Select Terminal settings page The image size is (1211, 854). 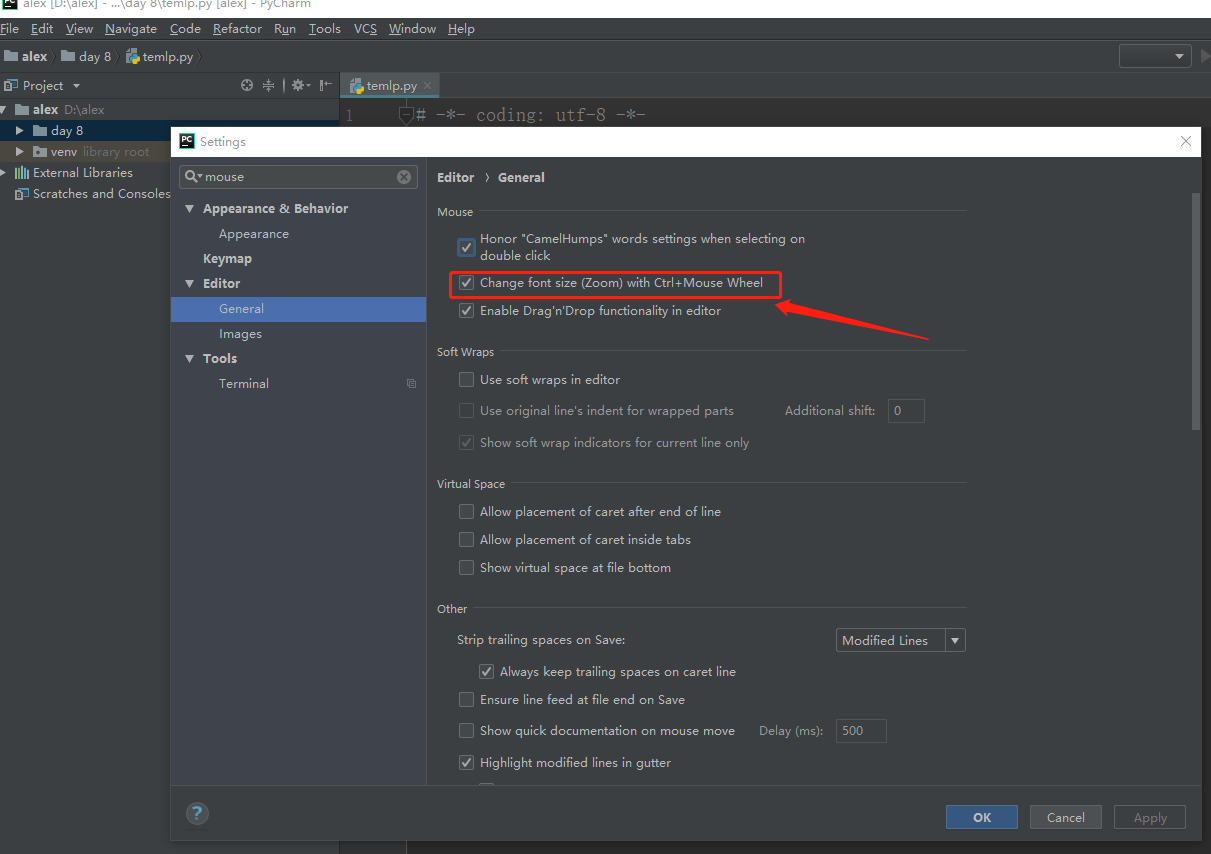(x=244, y=384)
